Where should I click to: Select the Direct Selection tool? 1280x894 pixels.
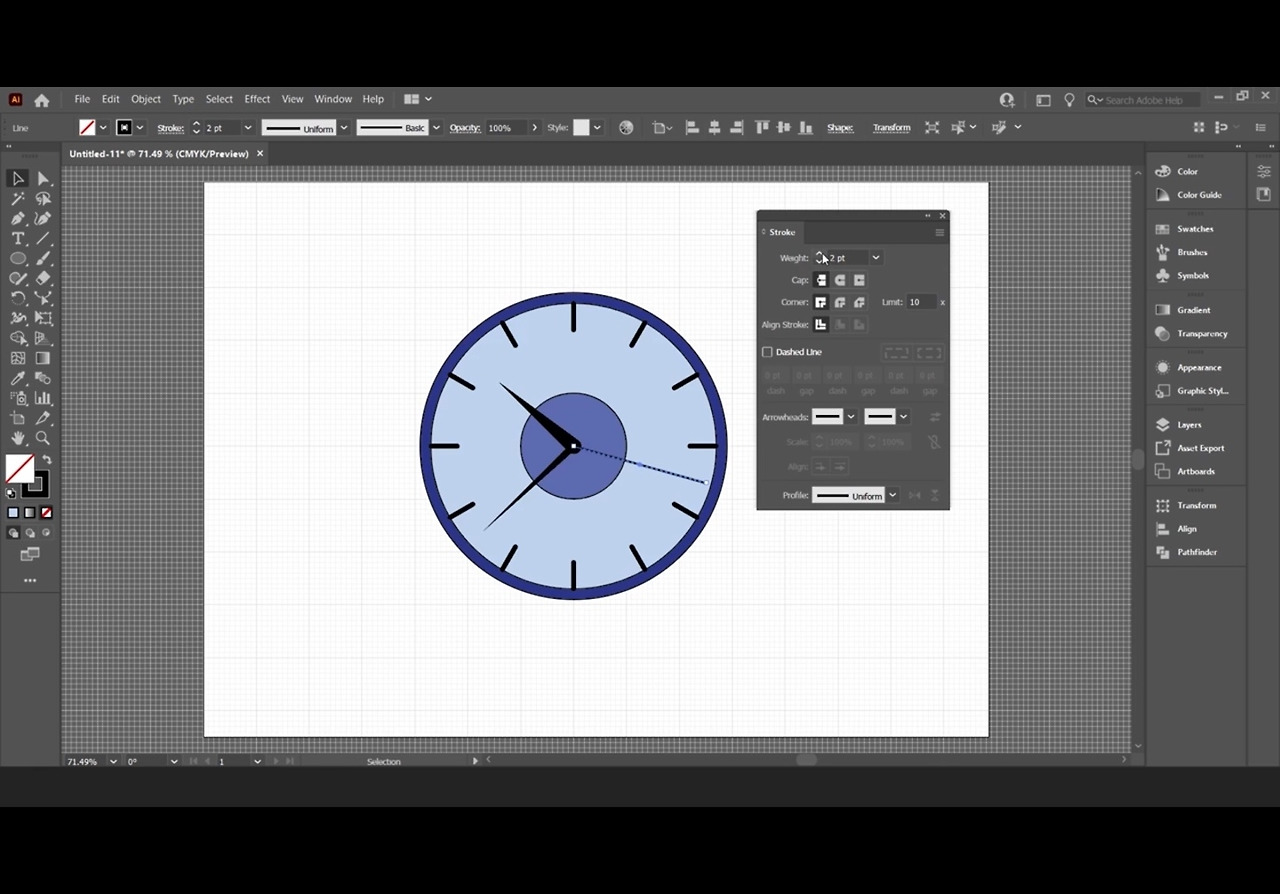[x=43, y=178]
